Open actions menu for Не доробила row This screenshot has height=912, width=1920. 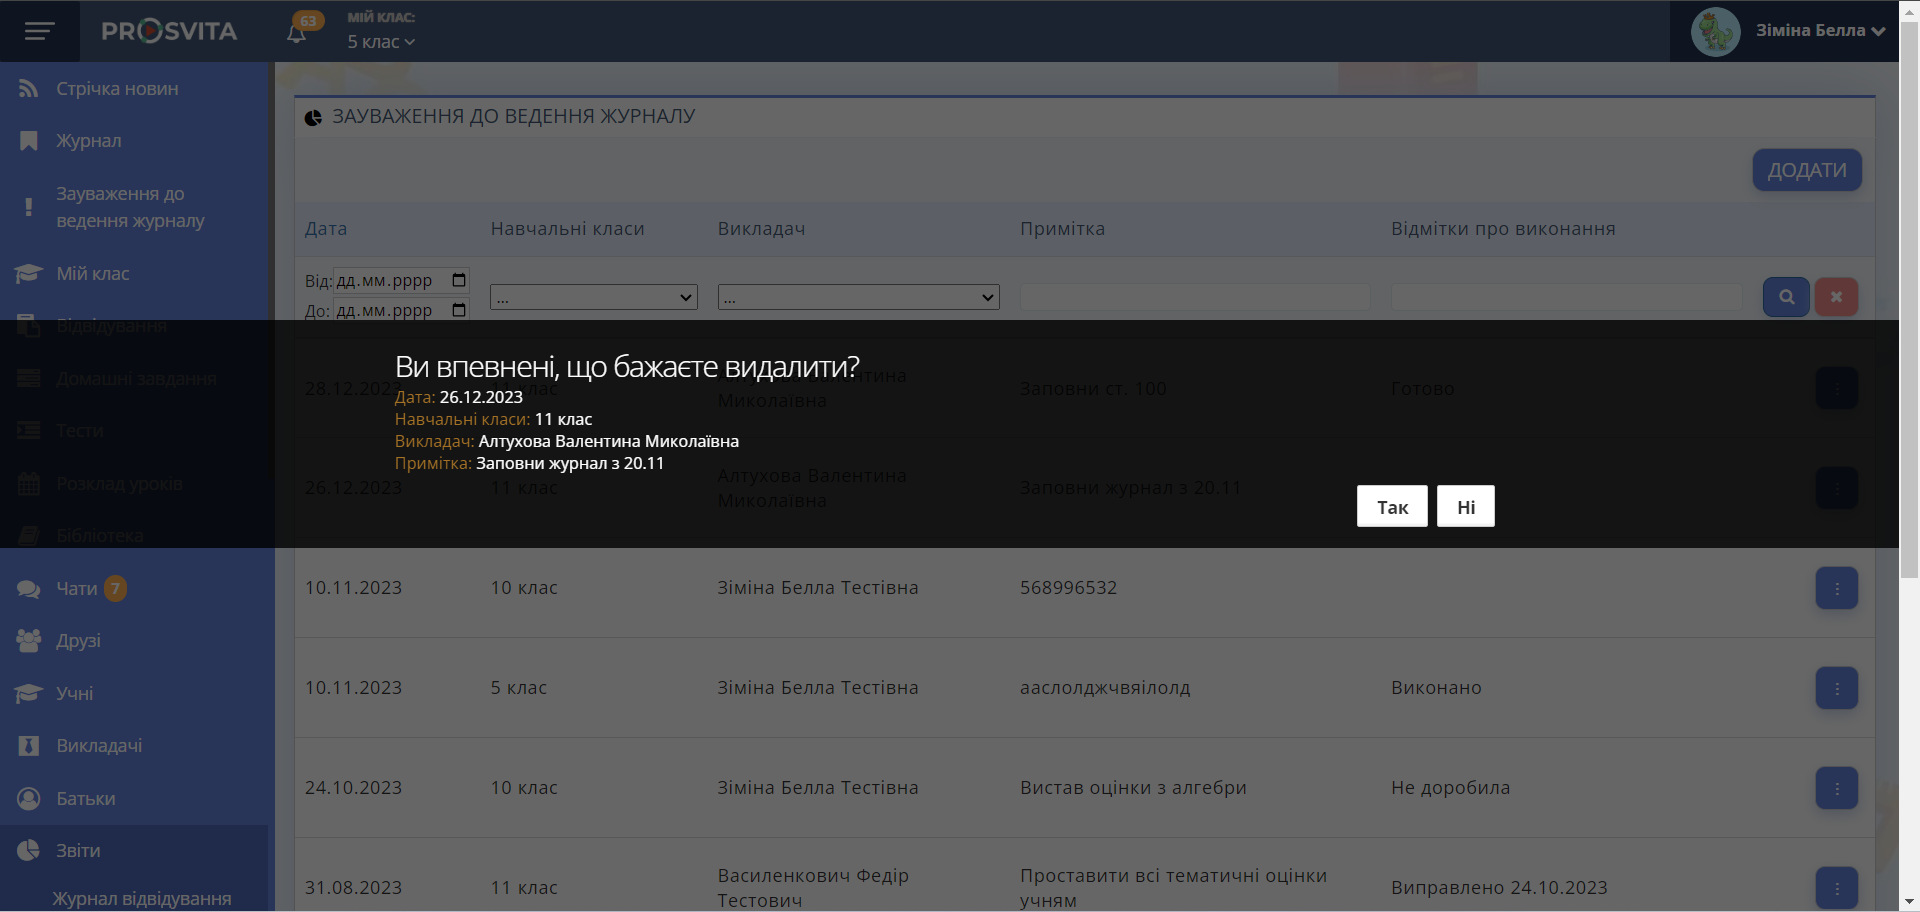pos(1836,788)
